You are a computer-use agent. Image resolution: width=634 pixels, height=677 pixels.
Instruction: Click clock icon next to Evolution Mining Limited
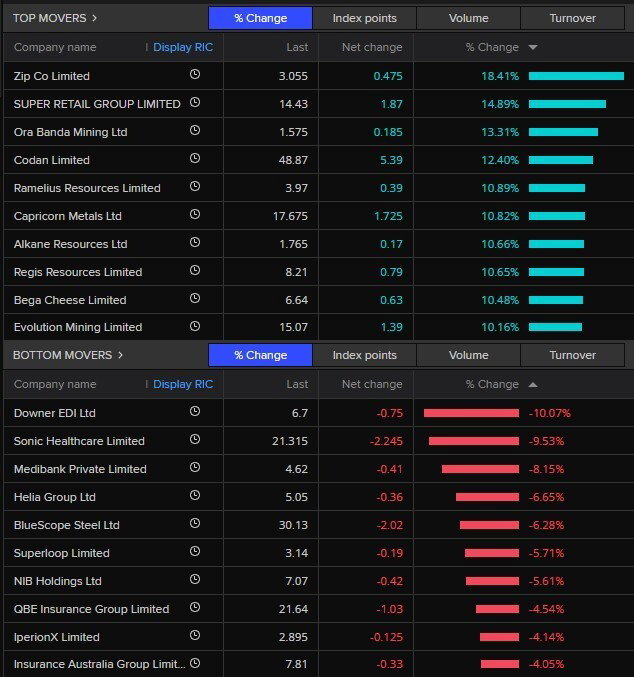tap(195, 326)
